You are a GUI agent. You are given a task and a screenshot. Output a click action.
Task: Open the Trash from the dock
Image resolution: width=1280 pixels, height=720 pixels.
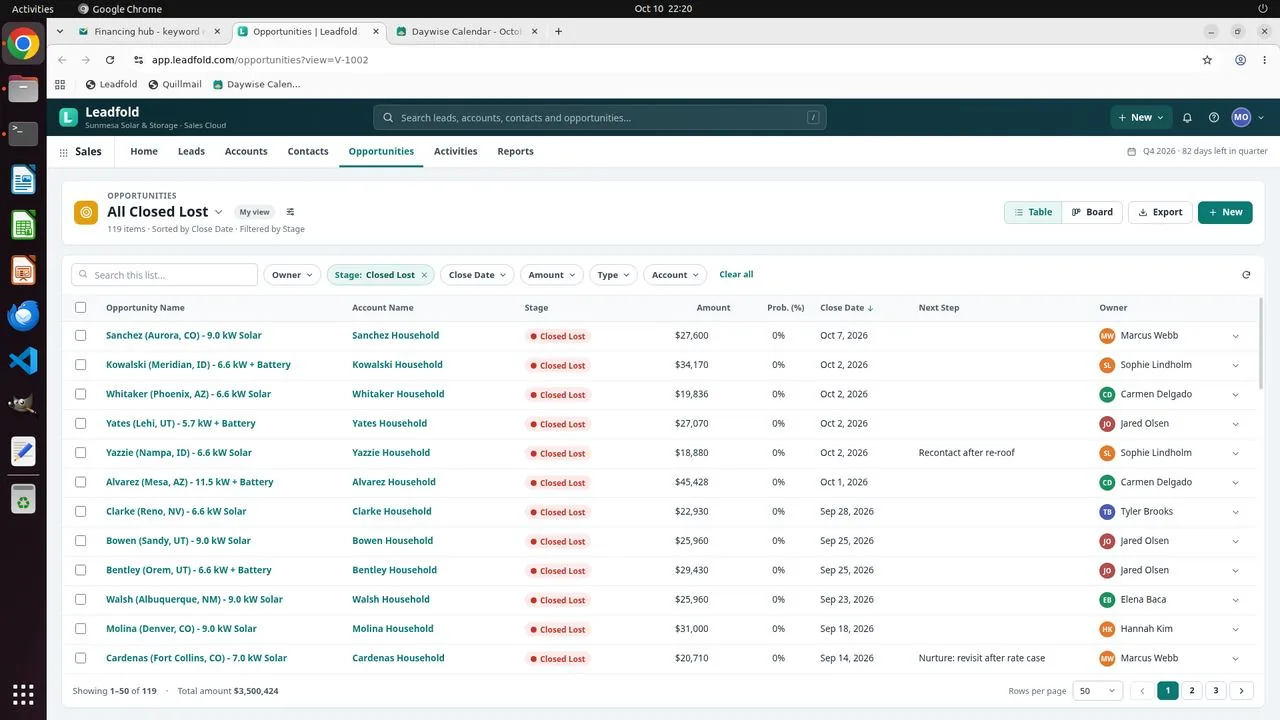coord(23,497)
